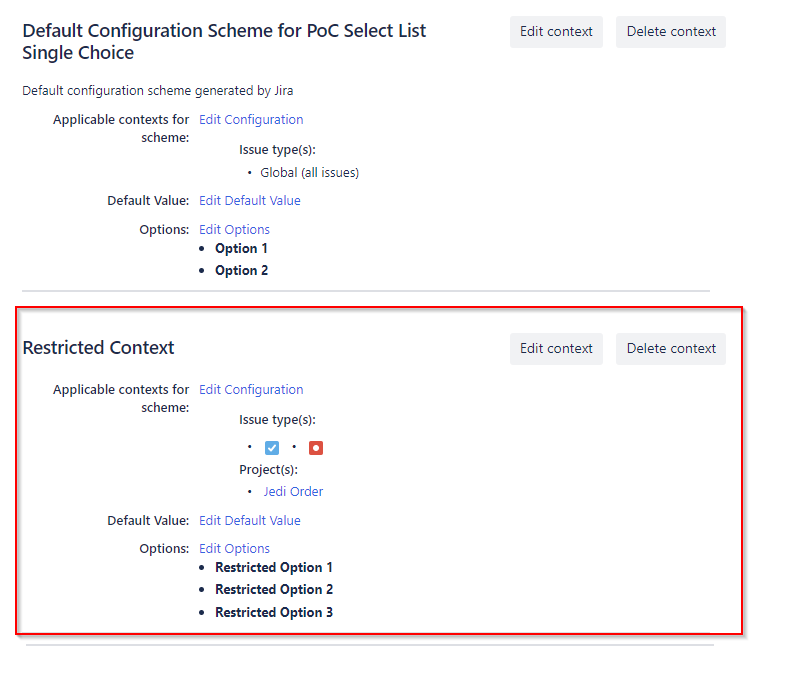This screenshot has width=812, height=680.
Task: Open Edit Configuration under Restricted Context
Action: tap(251, 390)
